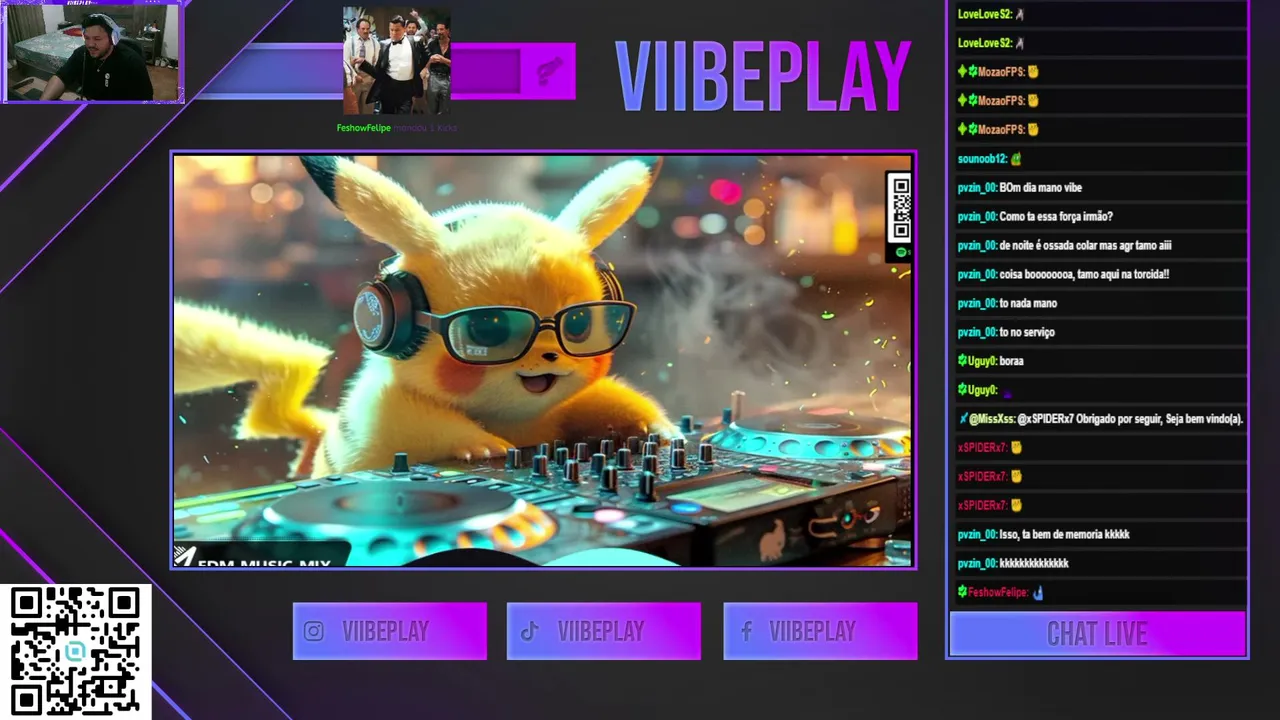Click Uguy0's message "boraa"
The image size is (1280, 720).
(1012, 361)
